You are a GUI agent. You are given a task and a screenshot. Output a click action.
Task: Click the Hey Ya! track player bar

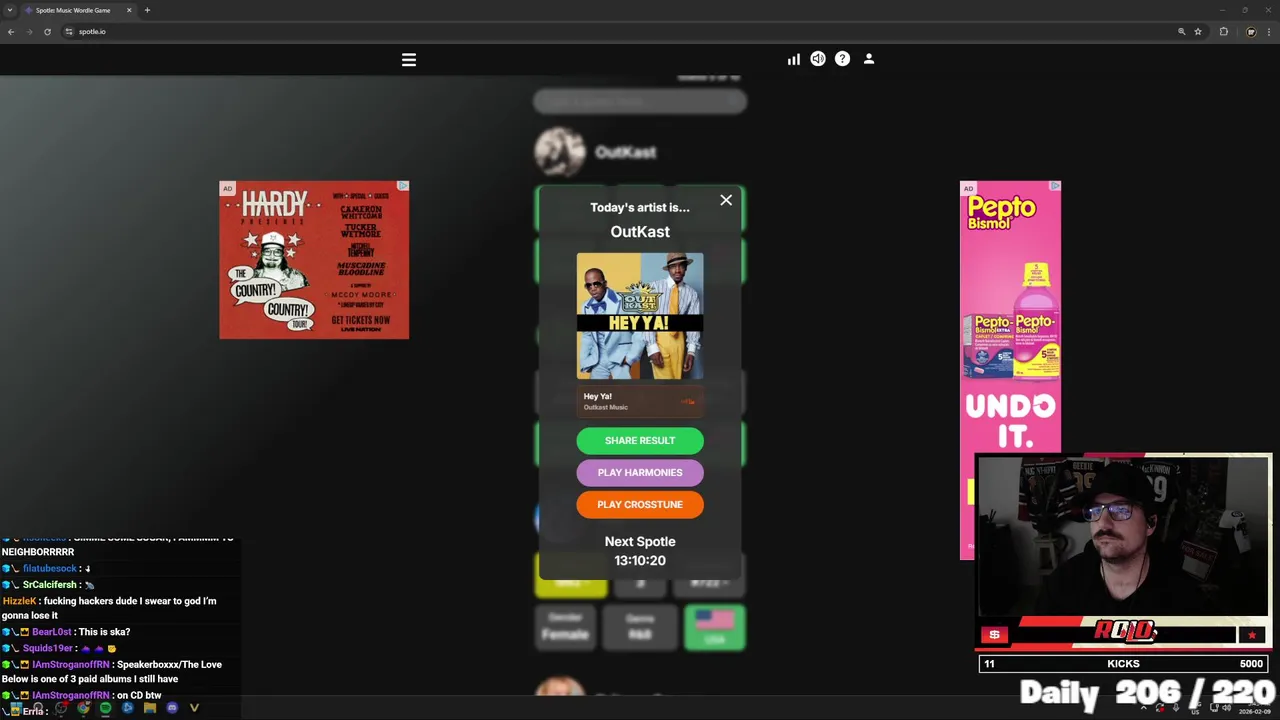[x=640, y=401]
